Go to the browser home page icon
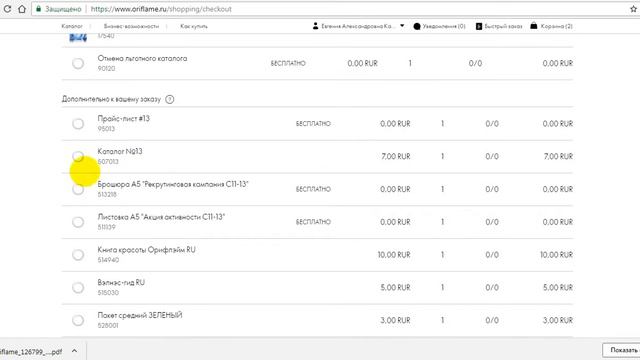 (22, 9)
